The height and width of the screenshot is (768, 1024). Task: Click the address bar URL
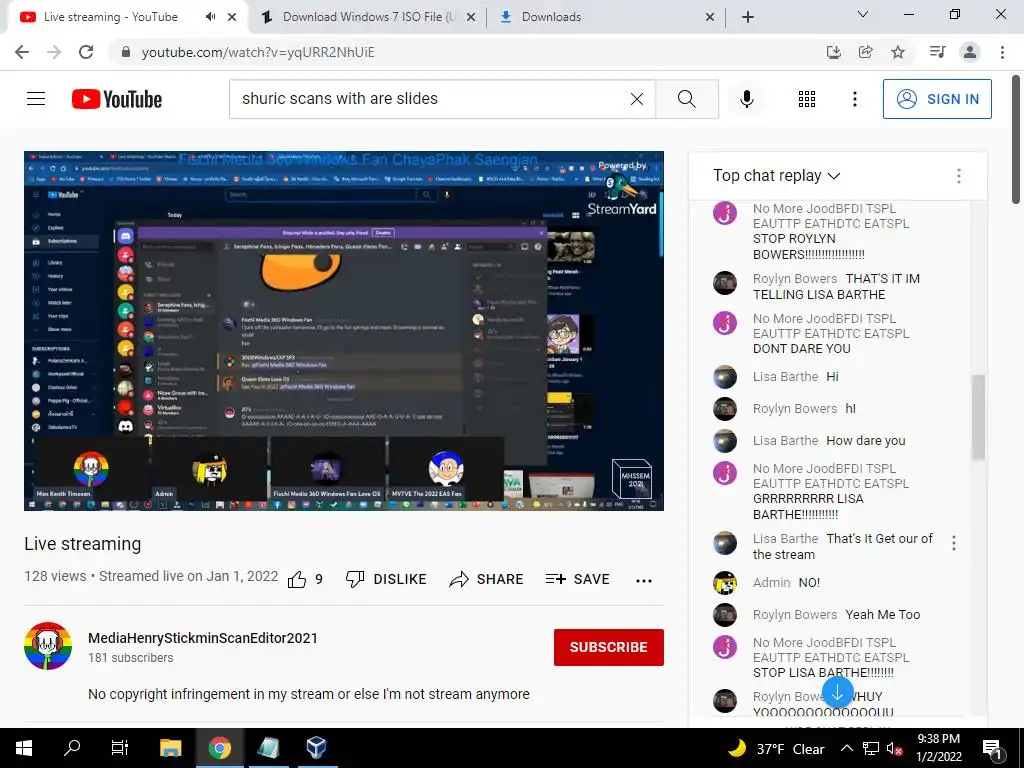coord(258,52)
